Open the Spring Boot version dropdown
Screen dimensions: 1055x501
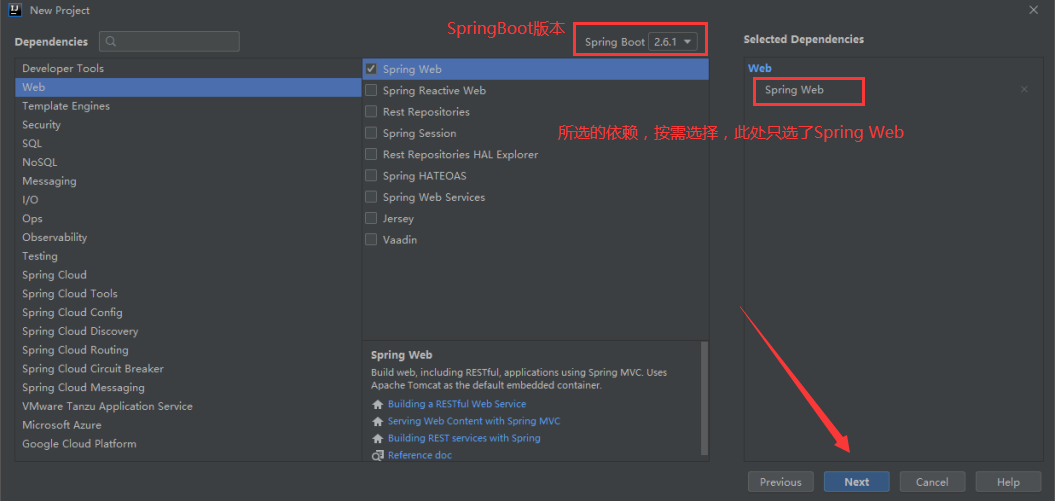[673, 42]
